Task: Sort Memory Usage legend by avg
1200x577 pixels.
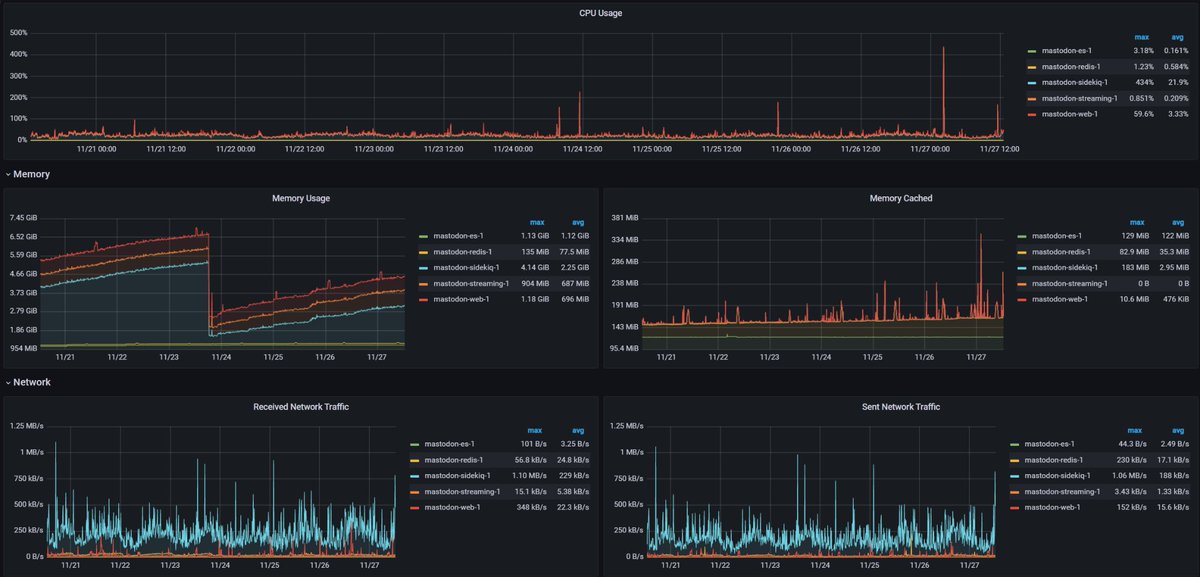Action: 578,222
